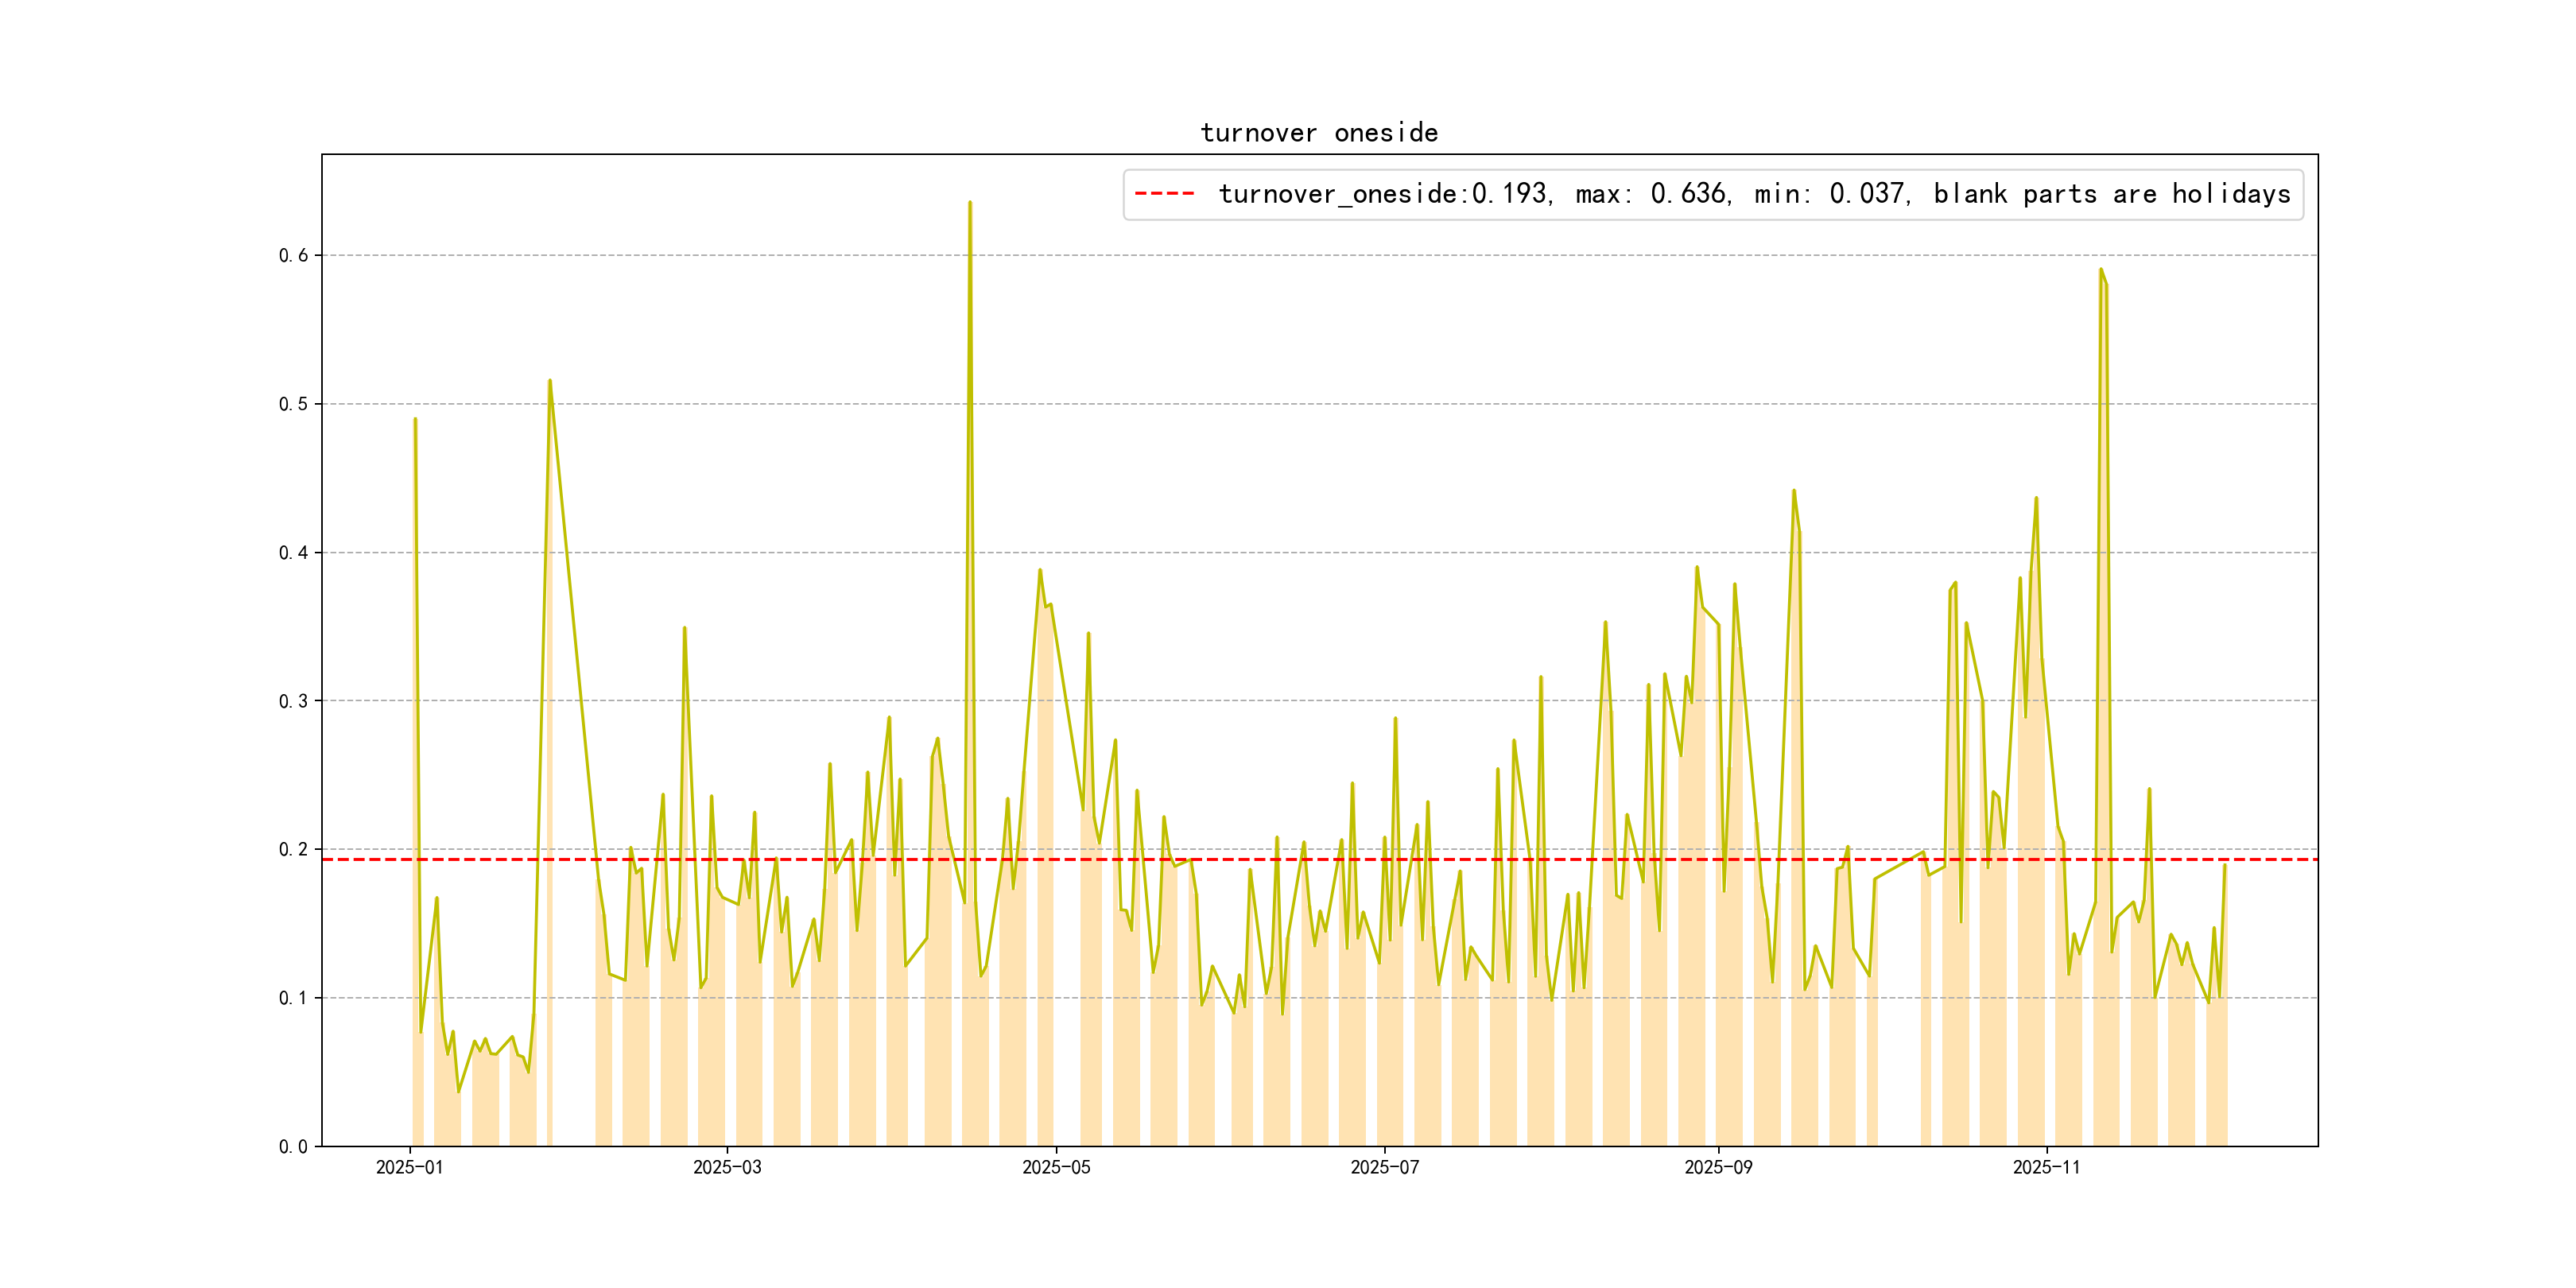Click the 2025-01 x-axis label
2576x1288 pixels.
pyautogui.click(x=409, y=1167)
